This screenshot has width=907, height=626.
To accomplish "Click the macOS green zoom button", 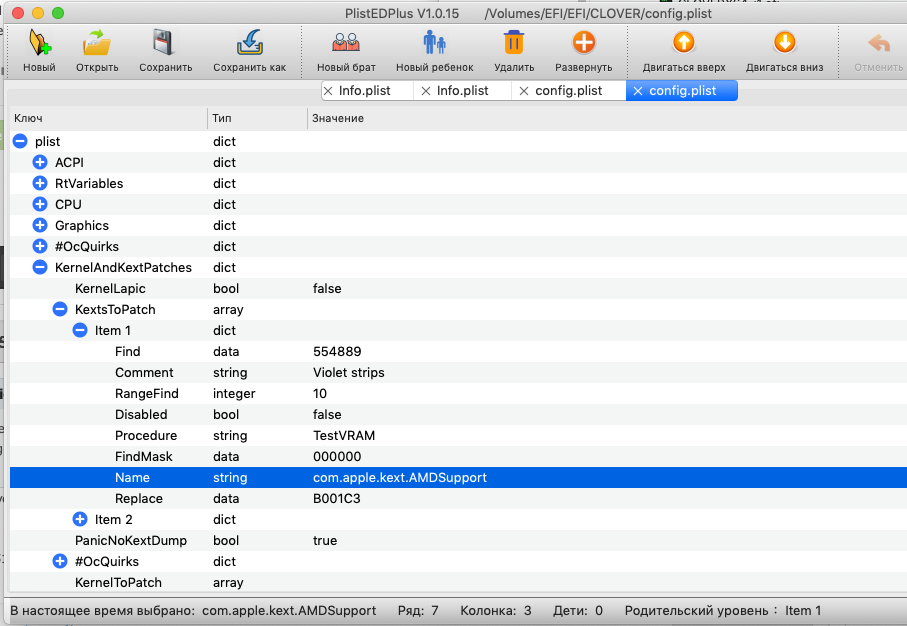I will coord(58,13).
